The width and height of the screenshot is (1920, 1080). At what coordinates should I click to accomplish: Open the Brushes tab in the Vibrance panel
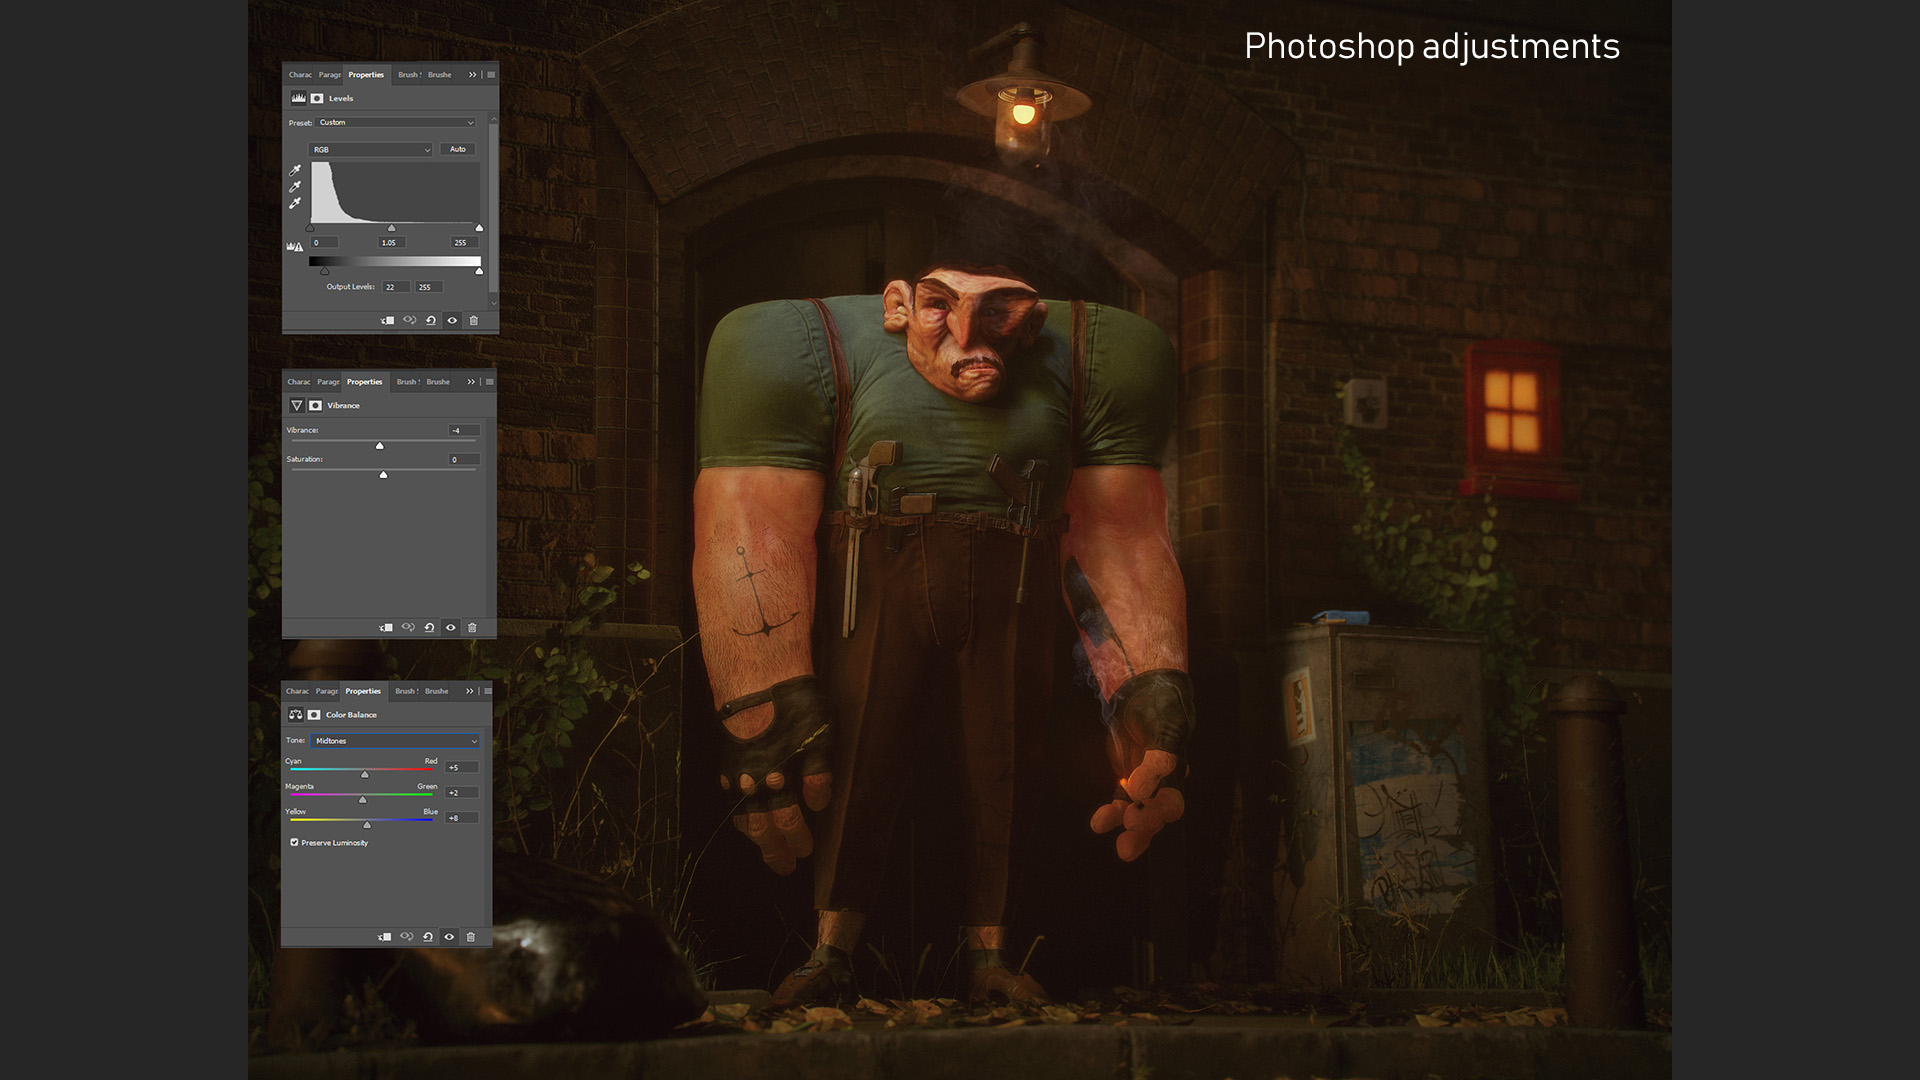pyautogui.click(x=438, y=382)
